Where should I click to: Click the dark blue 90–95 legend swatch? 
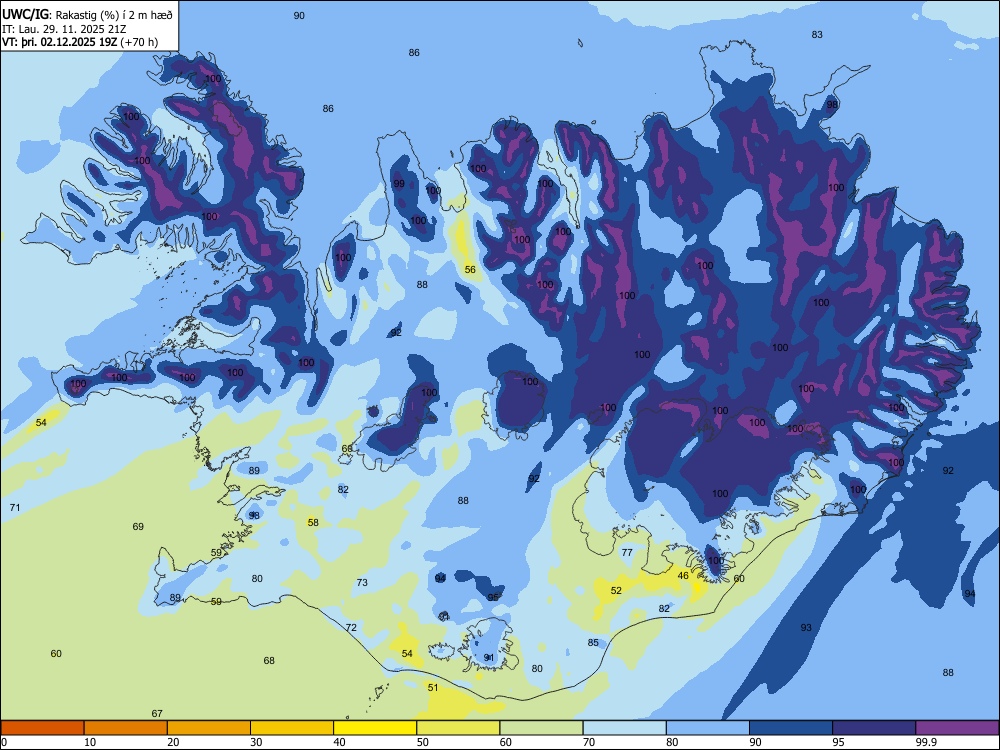pos(791,728)
